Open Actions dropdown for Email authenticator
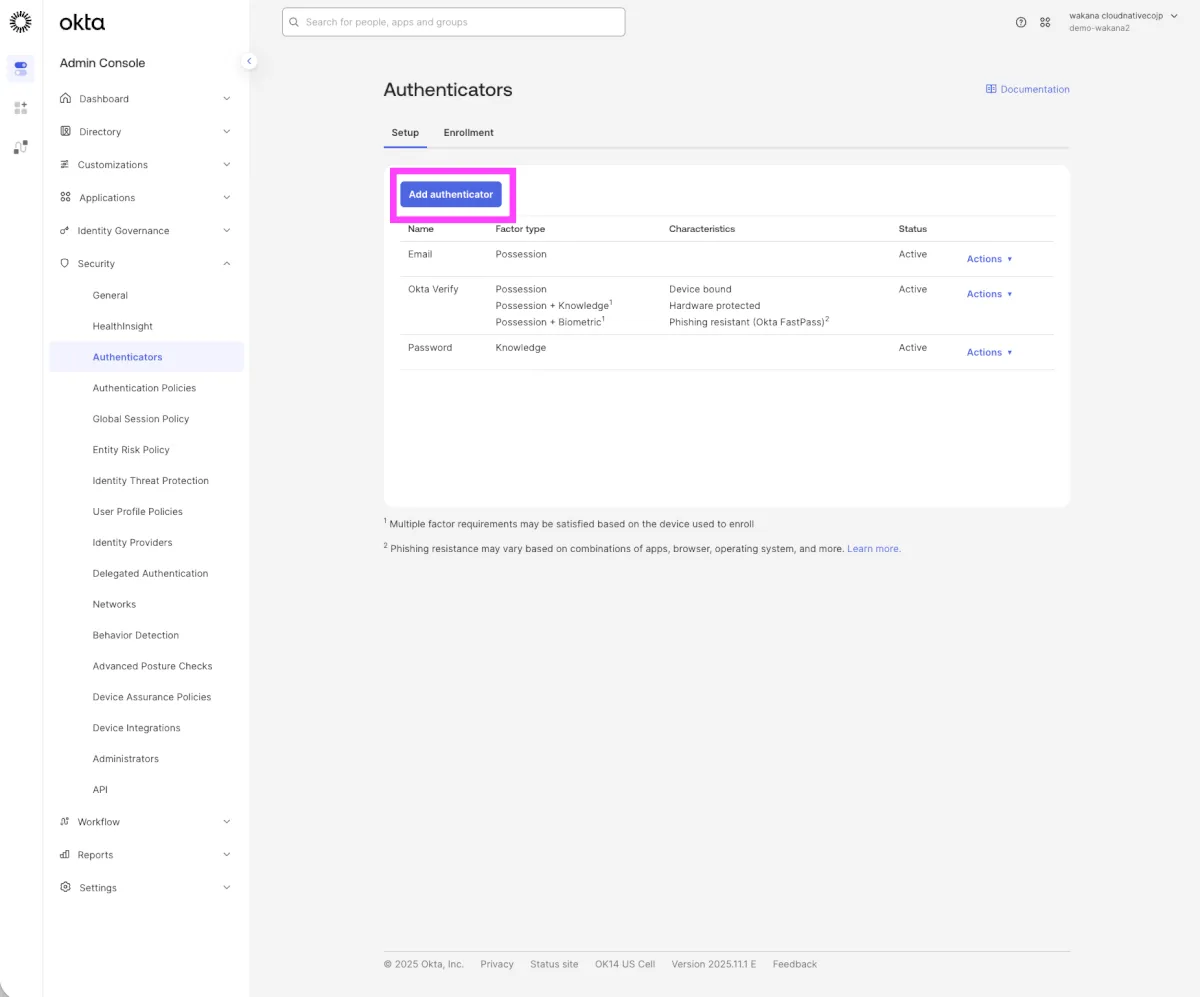Image resolution: width=1200 pixels, height=997 pixels. pos(989,259)
